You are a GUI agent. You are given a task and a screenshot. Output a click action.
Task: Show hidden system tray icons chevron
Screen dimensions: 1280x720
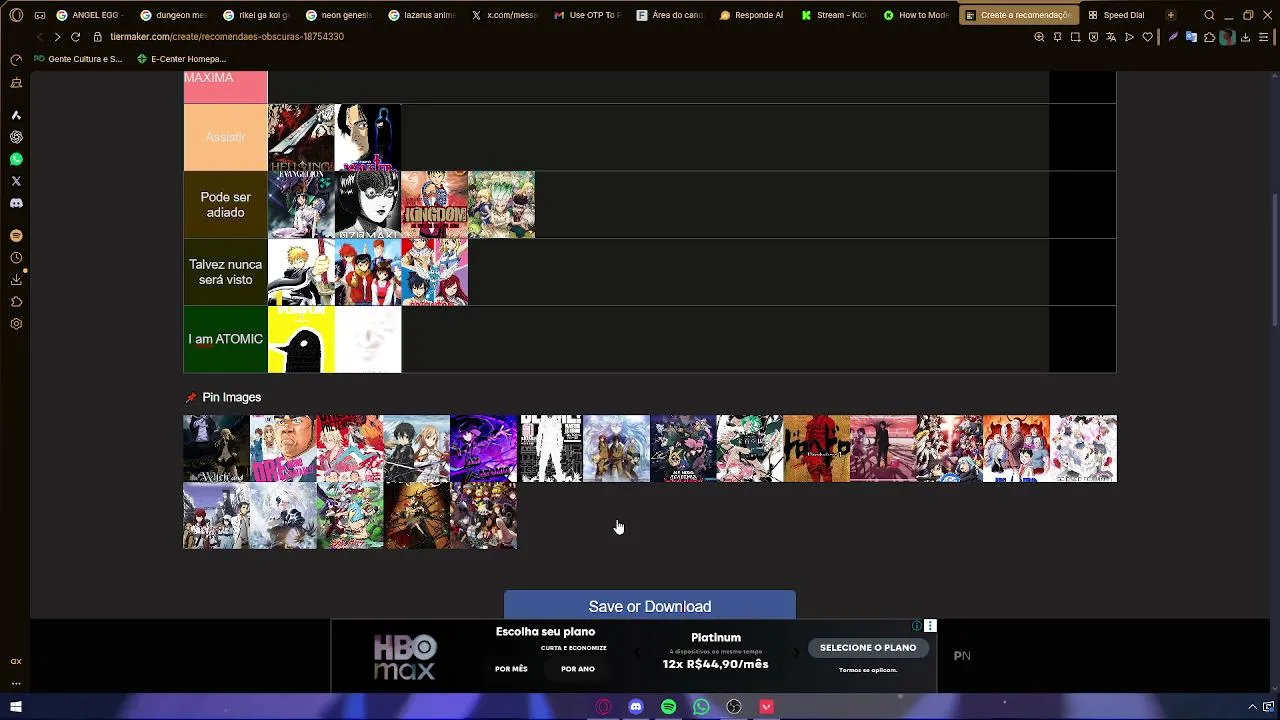click(x=1252, y=707)
